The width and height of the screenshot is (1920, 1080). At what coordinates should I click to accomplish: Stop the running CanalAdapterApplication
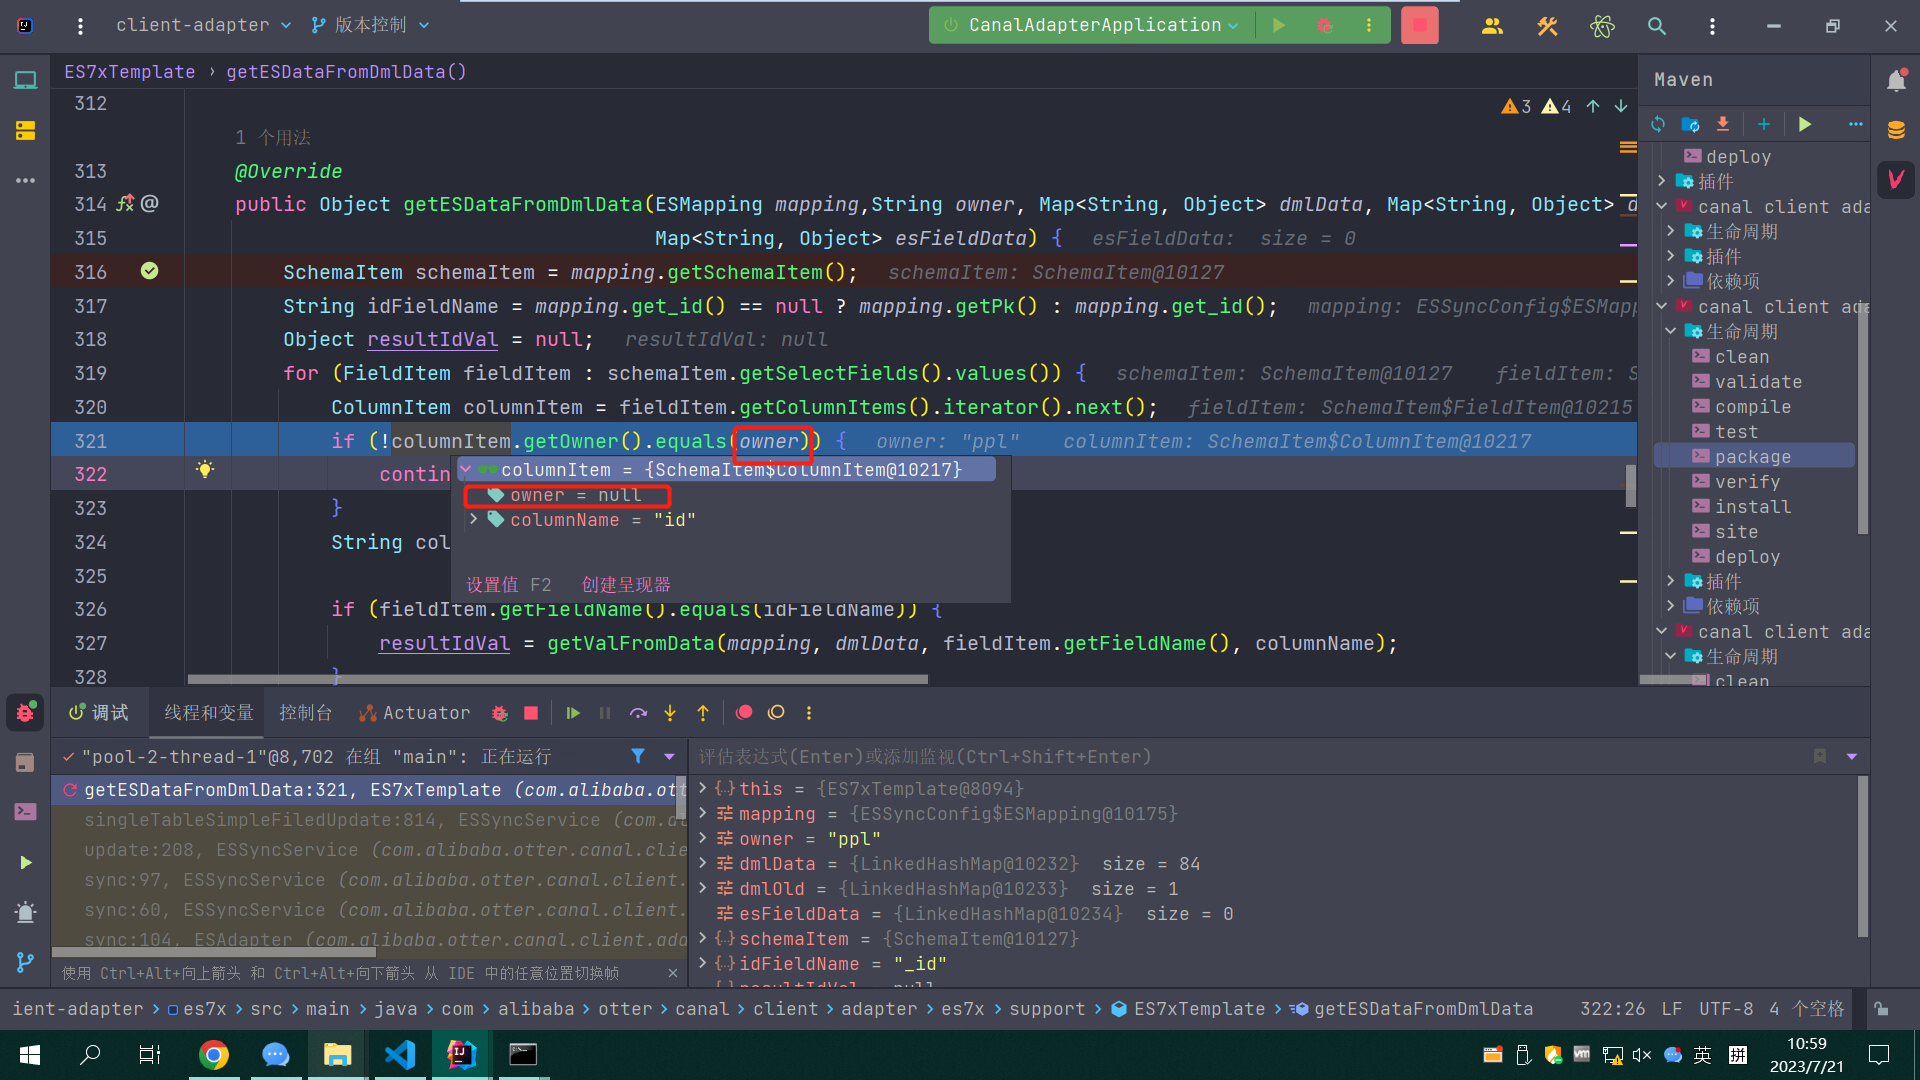pos(1419,26)
